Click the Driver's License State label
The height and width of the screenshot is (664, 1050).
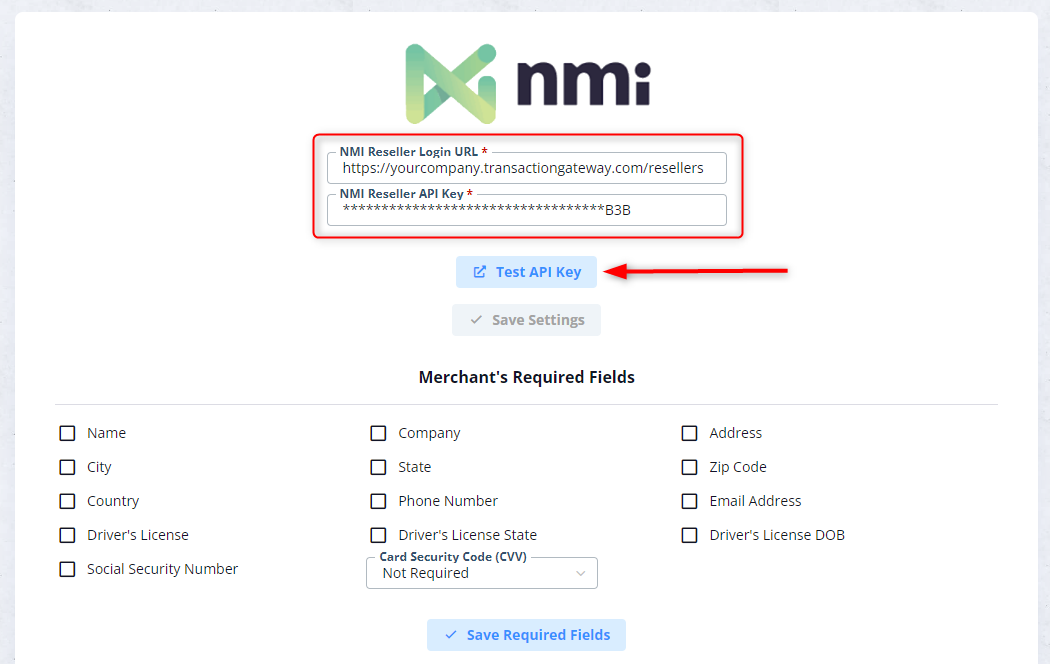[467, 535]
